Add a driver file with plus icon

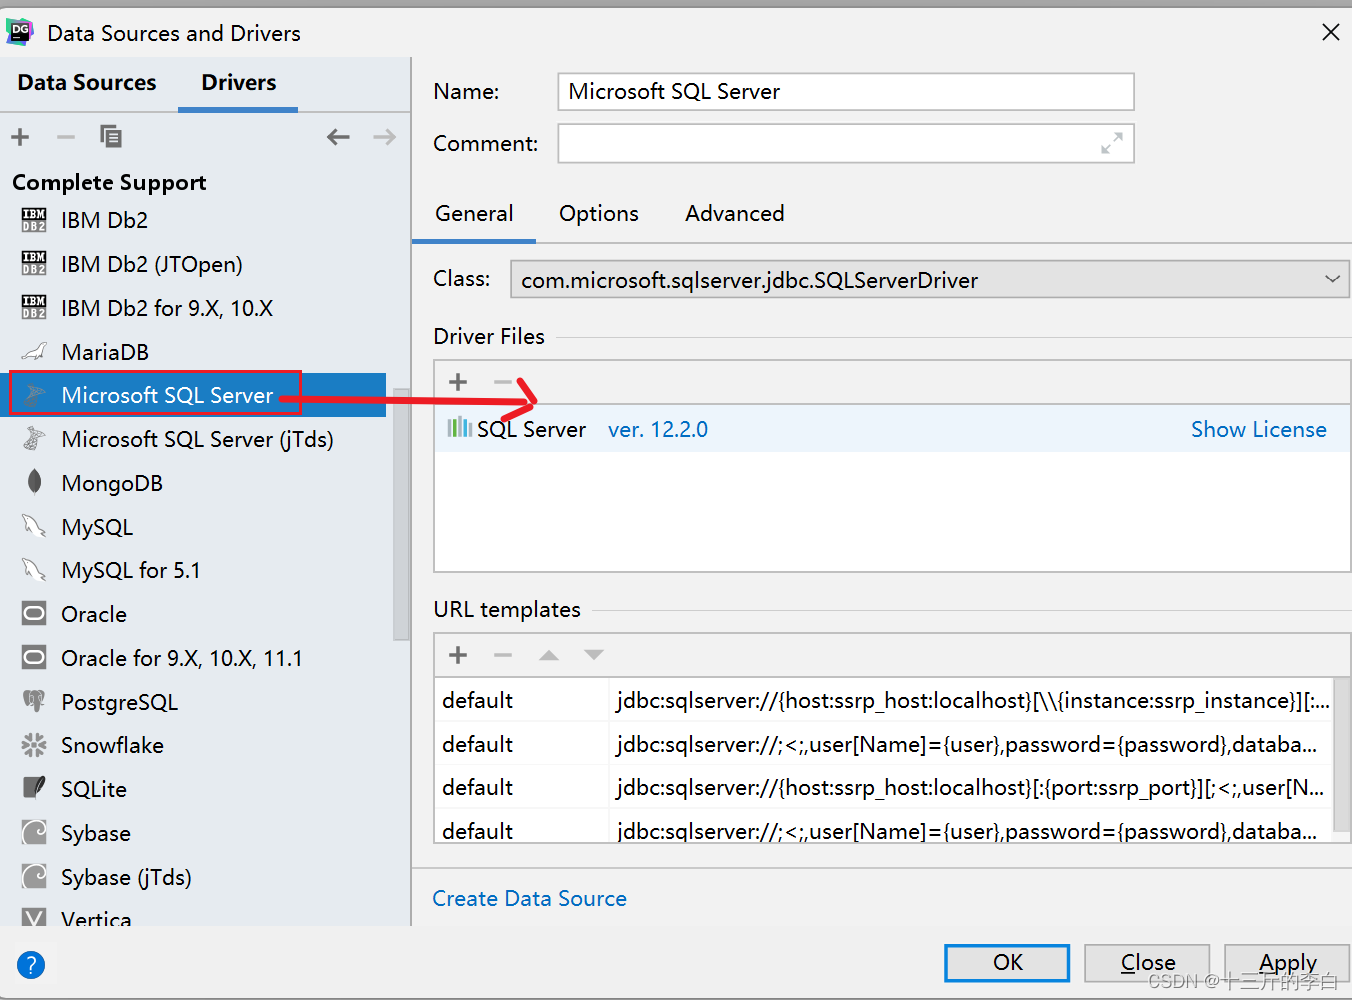(458, 382)
